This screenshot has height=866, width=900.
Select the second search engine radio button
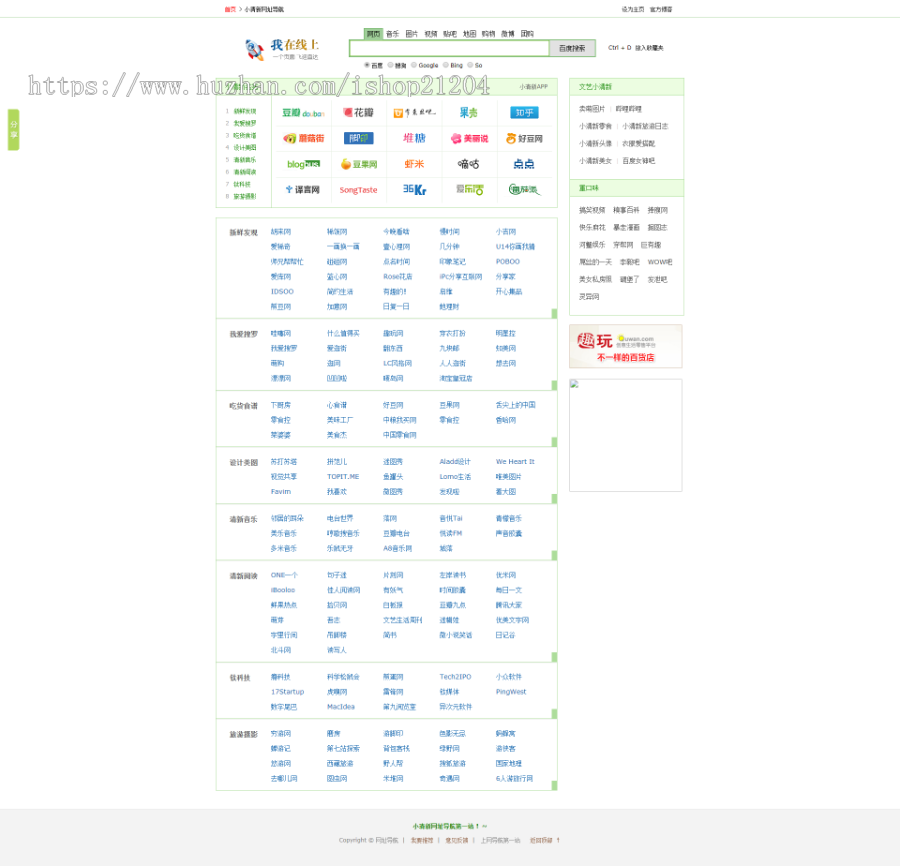point(390,65)
